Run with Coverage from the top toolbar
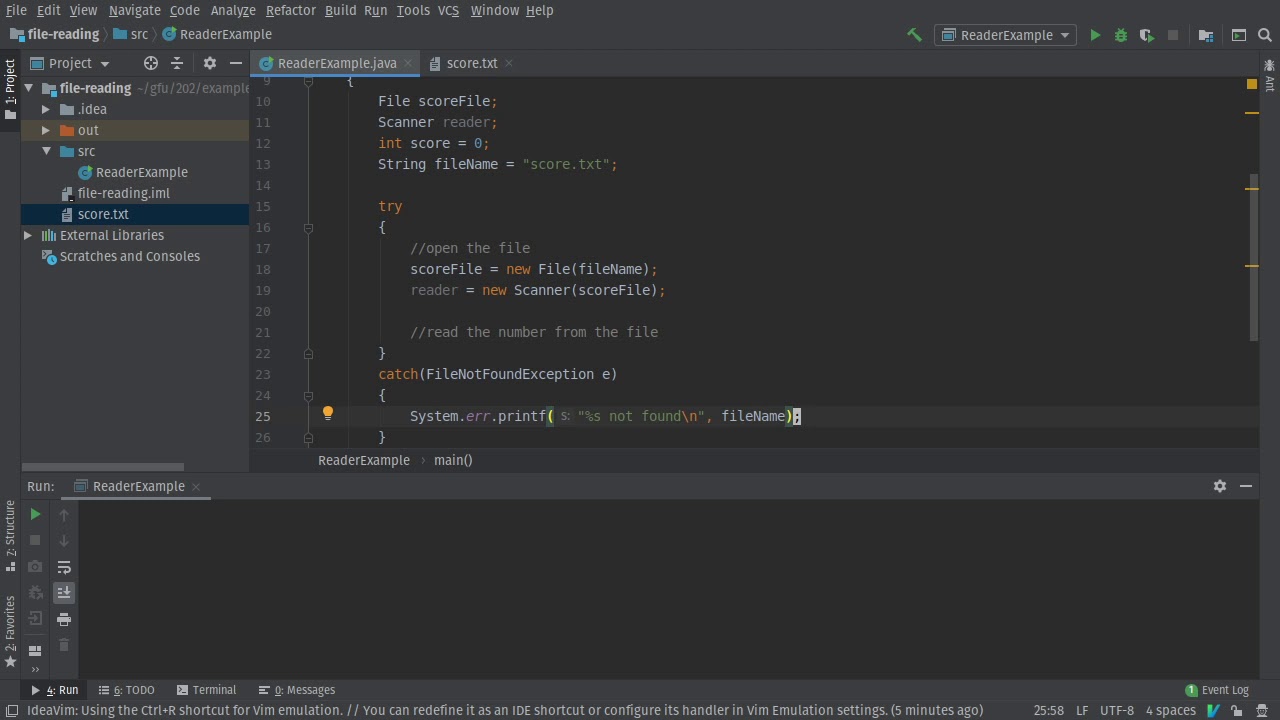 1147,35
